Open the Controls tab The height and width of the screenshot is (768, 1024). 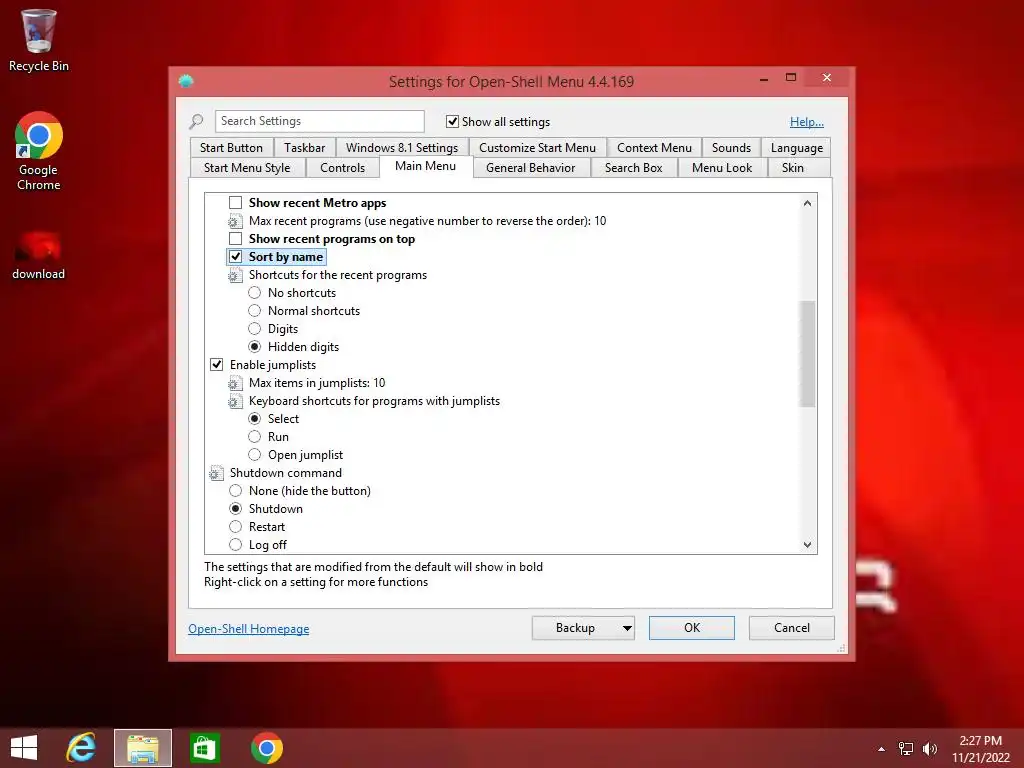pyautogui.click(x=342, y=168)
